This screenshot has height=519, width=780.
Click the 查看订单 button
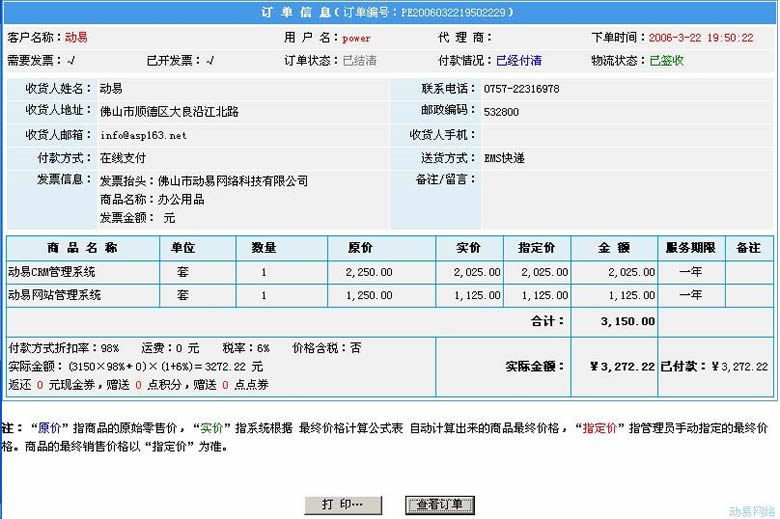pyautogui.click(x=440, y=505)
